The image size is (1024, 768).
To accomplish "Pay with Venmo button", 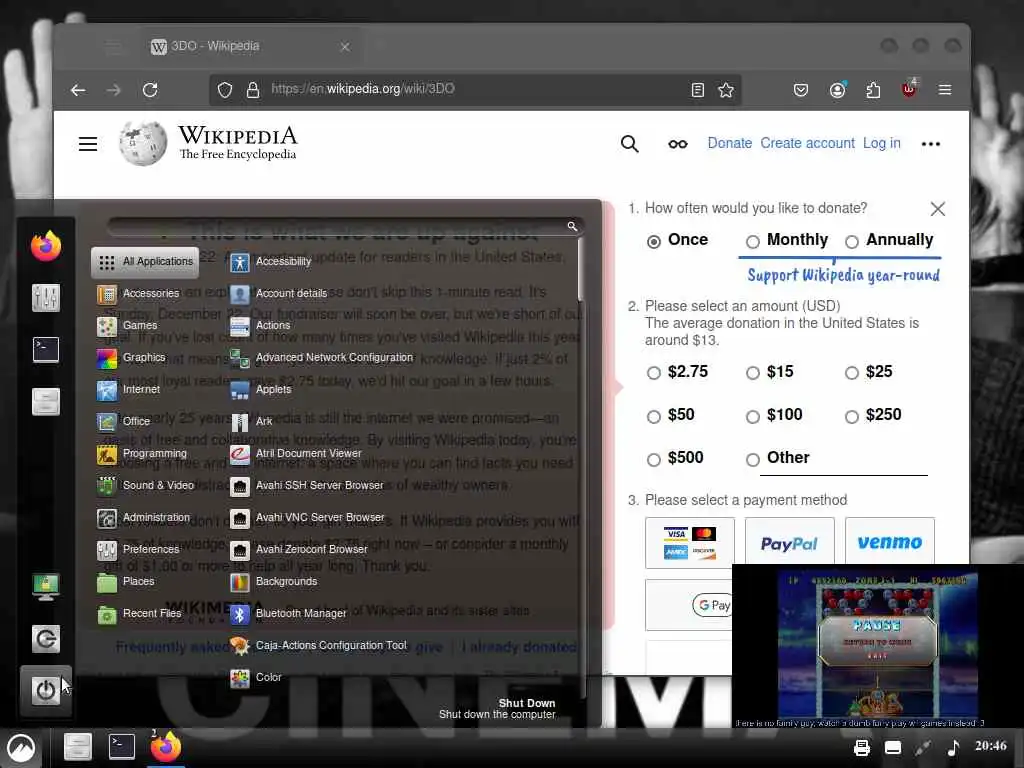I will click(889, 542).
